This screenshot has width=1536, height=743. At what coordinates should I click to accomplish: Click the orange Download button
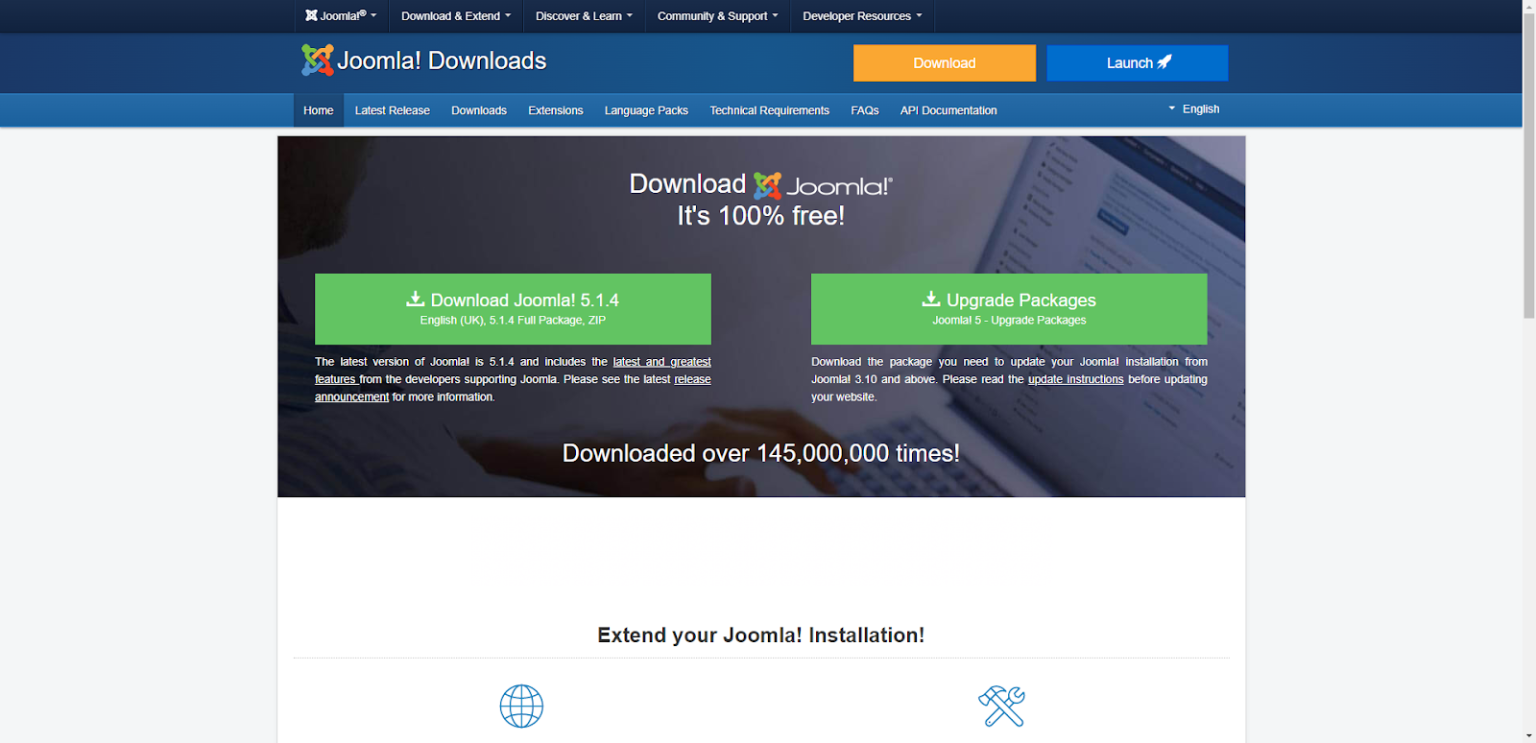click(943, 62)
